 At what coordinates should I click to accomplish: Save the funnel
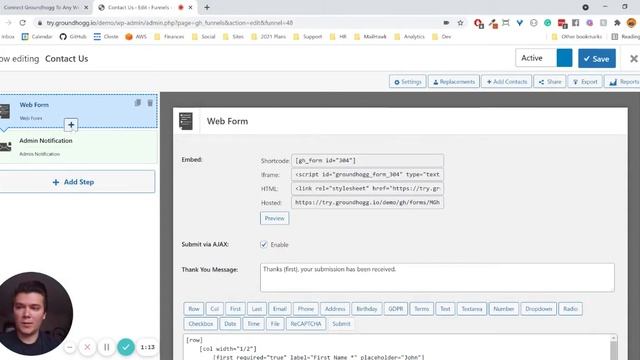point(597,58)
